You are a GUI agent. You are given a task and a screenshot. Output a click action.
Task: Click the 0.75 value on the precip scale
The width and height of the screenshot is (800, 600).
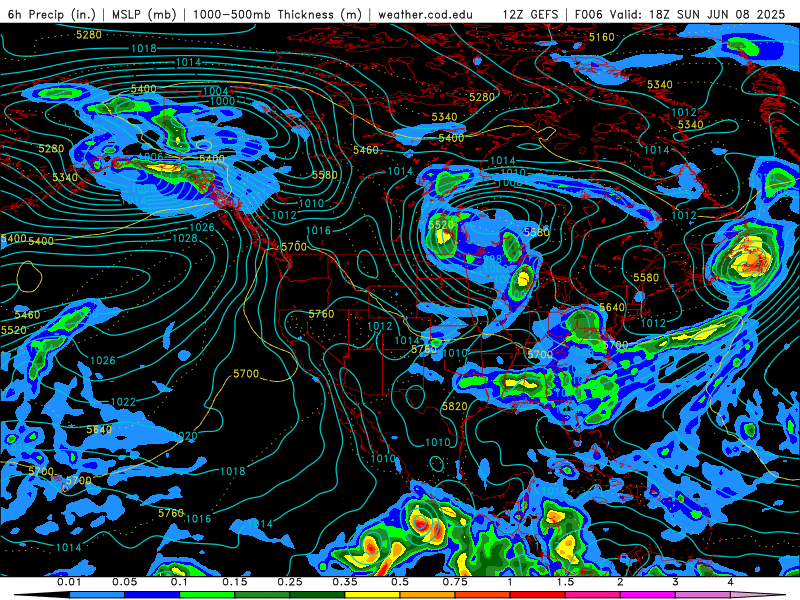[455, 582]
